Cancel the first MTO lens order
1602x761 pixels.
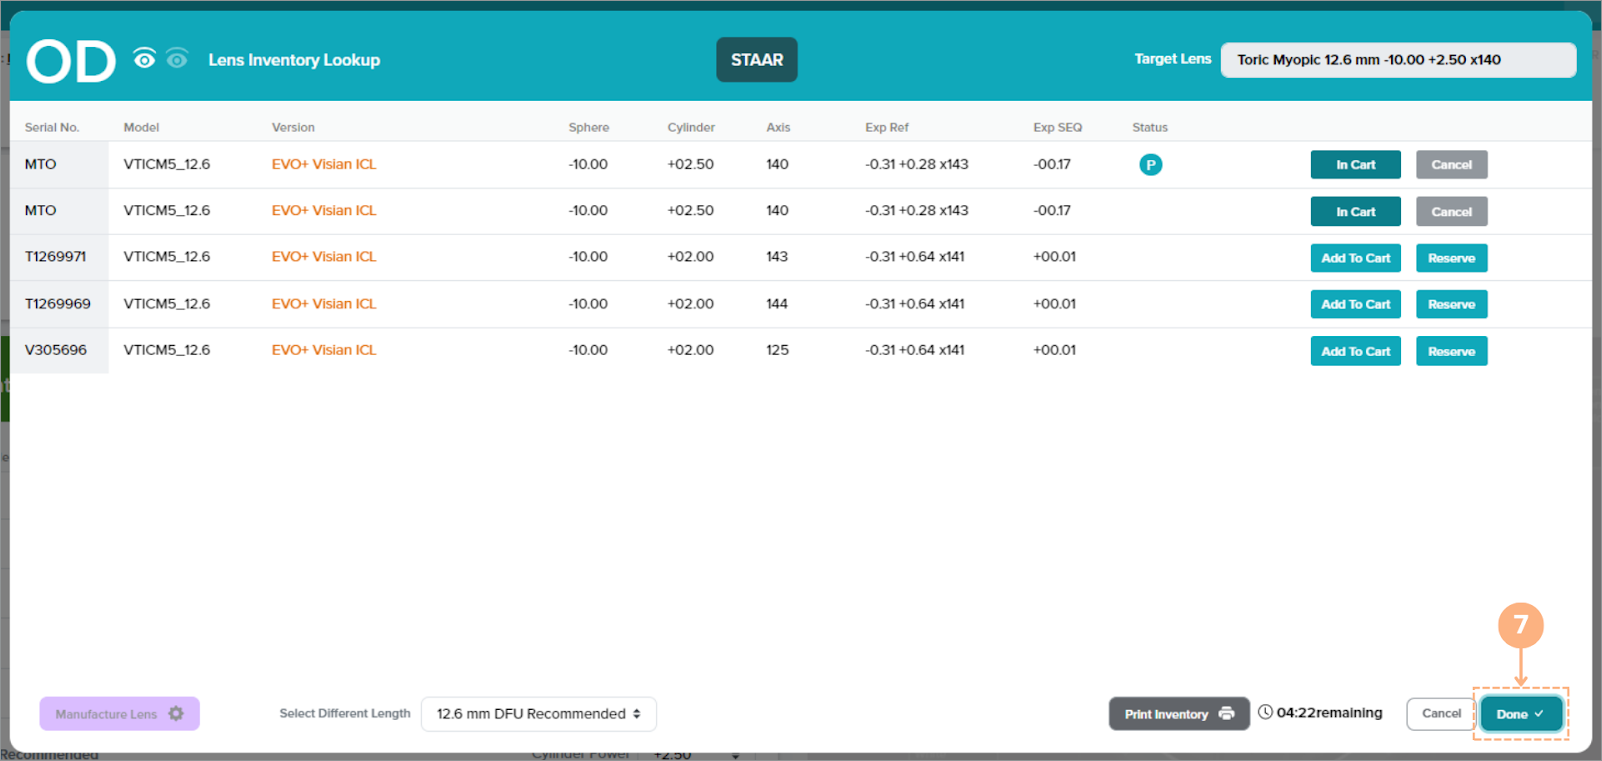coord(1451,165)
